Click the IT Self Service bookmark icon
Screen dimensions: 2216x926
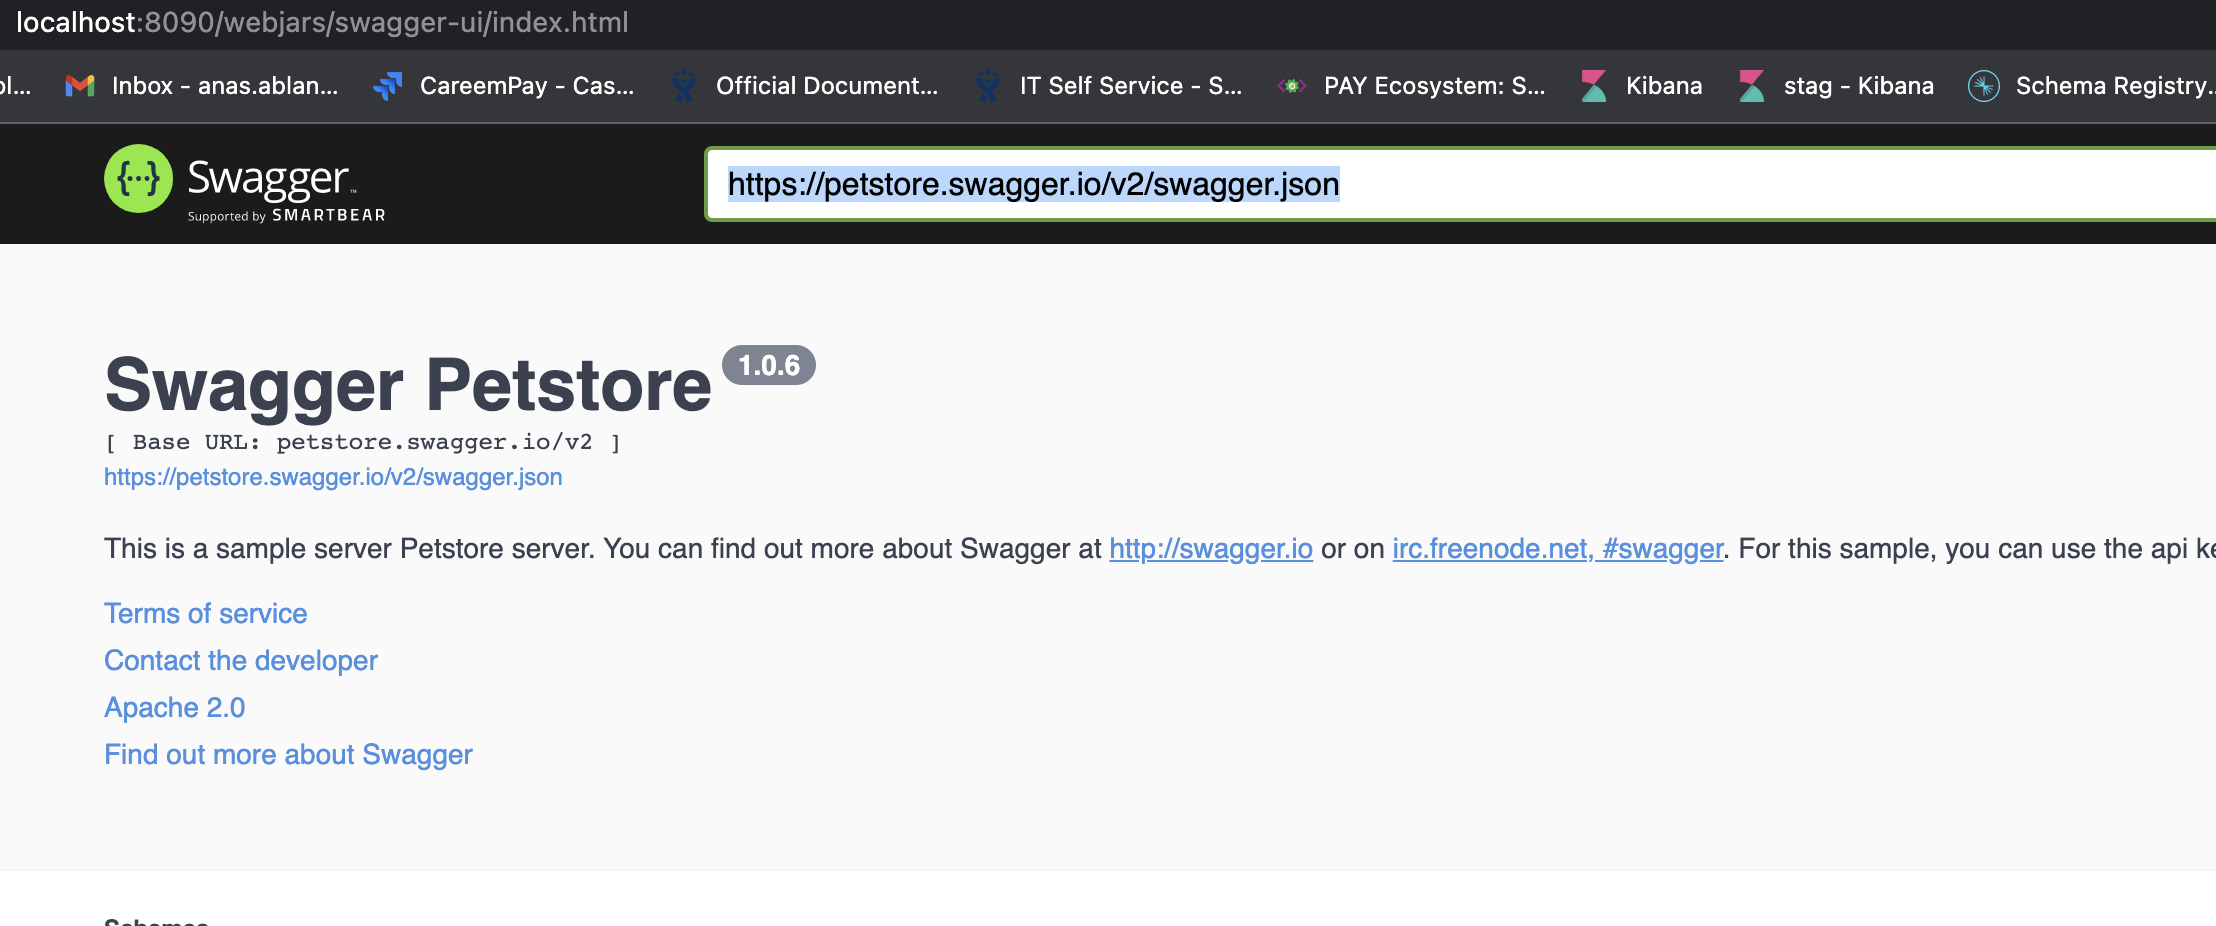[x=987, y=85]
